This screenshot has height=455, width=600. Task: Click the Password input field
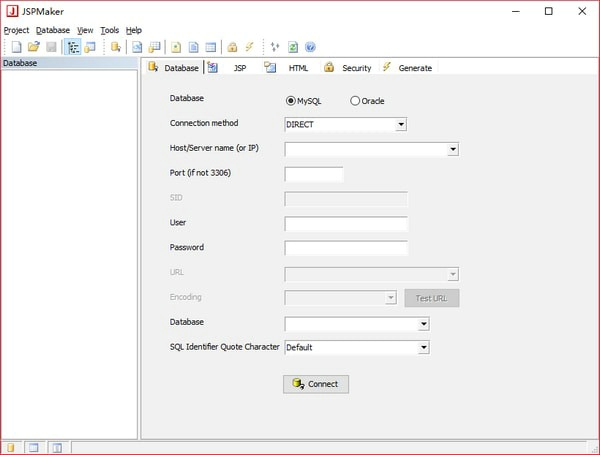[346, 249]
